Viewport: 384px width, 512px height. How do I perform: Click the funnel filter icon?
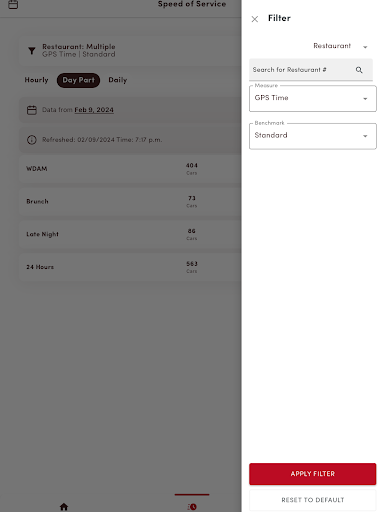click(x=32, y=51)
